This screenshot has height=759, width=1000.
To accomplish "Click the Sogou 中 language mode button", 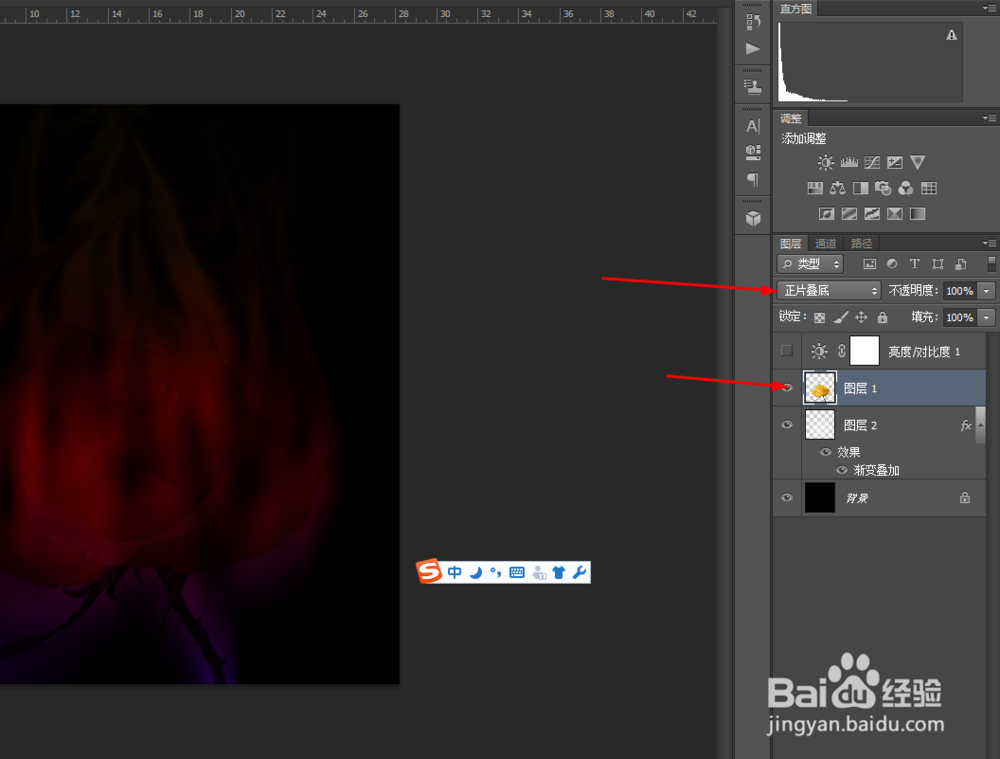I will coord(455,572).
